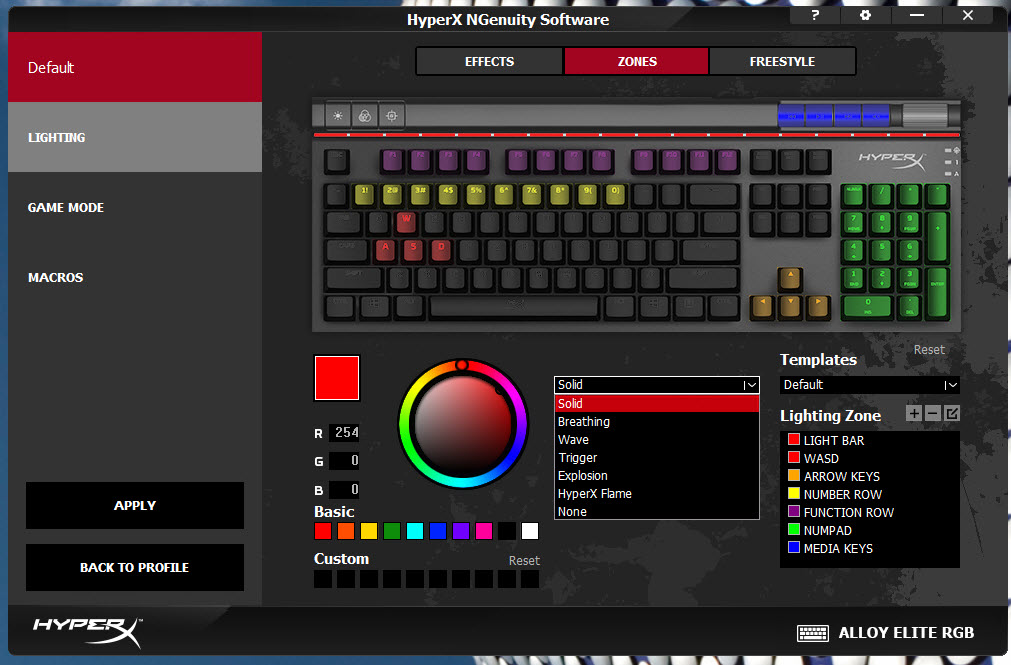
Task: Select the yellow 5% key in number row
Action: coord(476,194)
